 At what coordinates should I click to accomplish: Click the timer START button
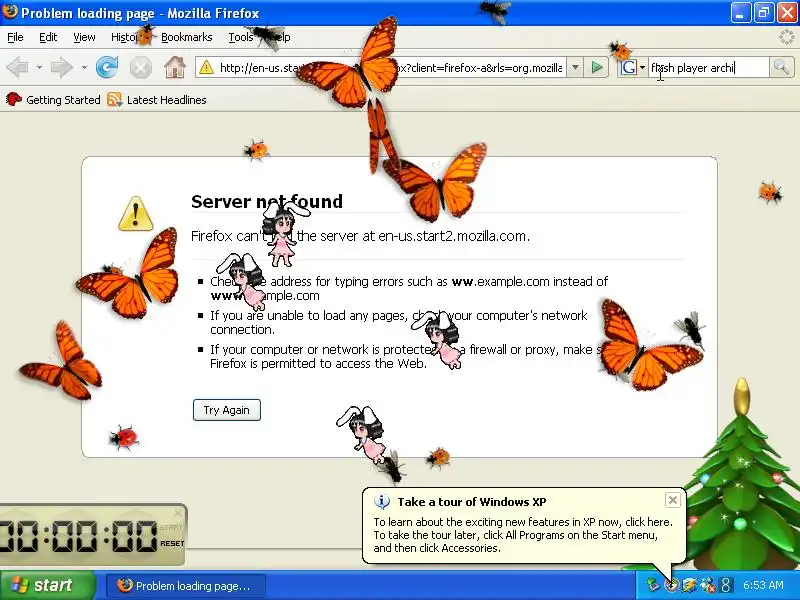(171, 528)
